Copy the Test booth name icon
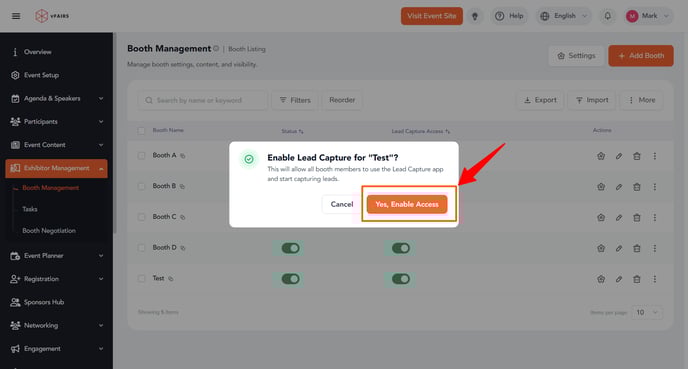Viewport: 688px width, 369px height. pos(171,279)
